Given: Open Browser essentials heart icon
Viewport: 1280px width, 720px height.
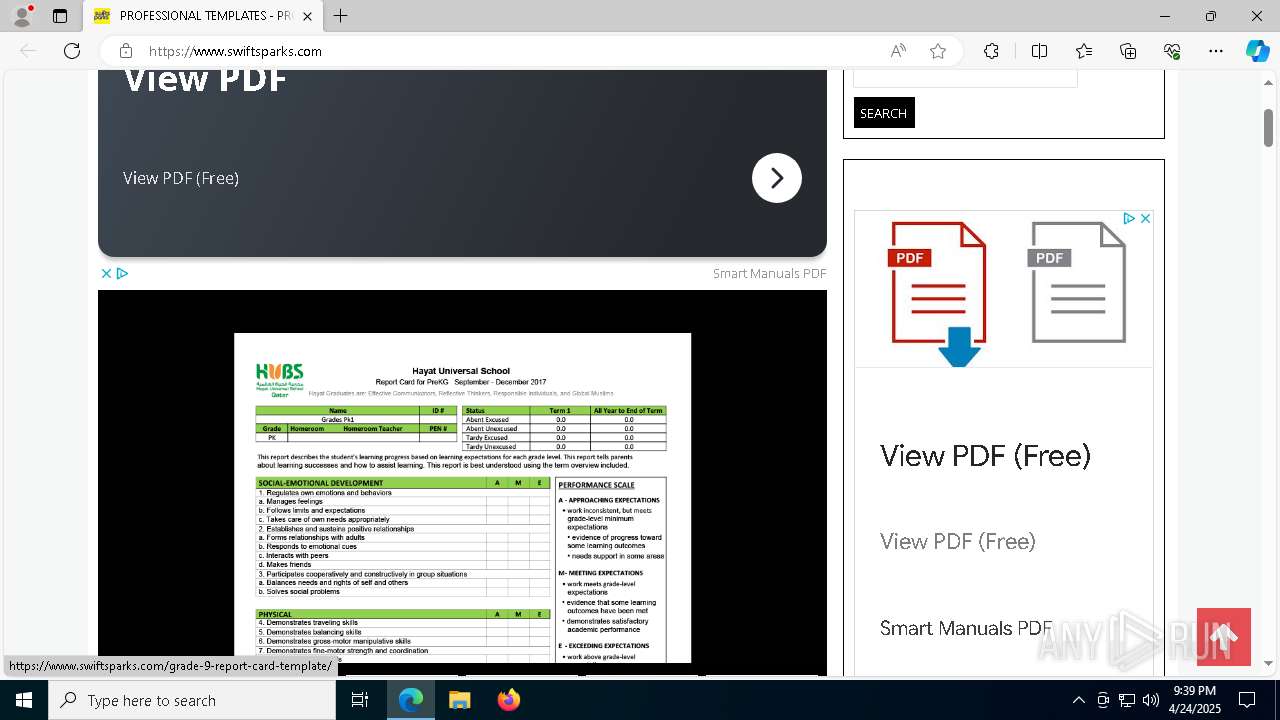Looking at the screenshot, I should tap(1172, 51).
